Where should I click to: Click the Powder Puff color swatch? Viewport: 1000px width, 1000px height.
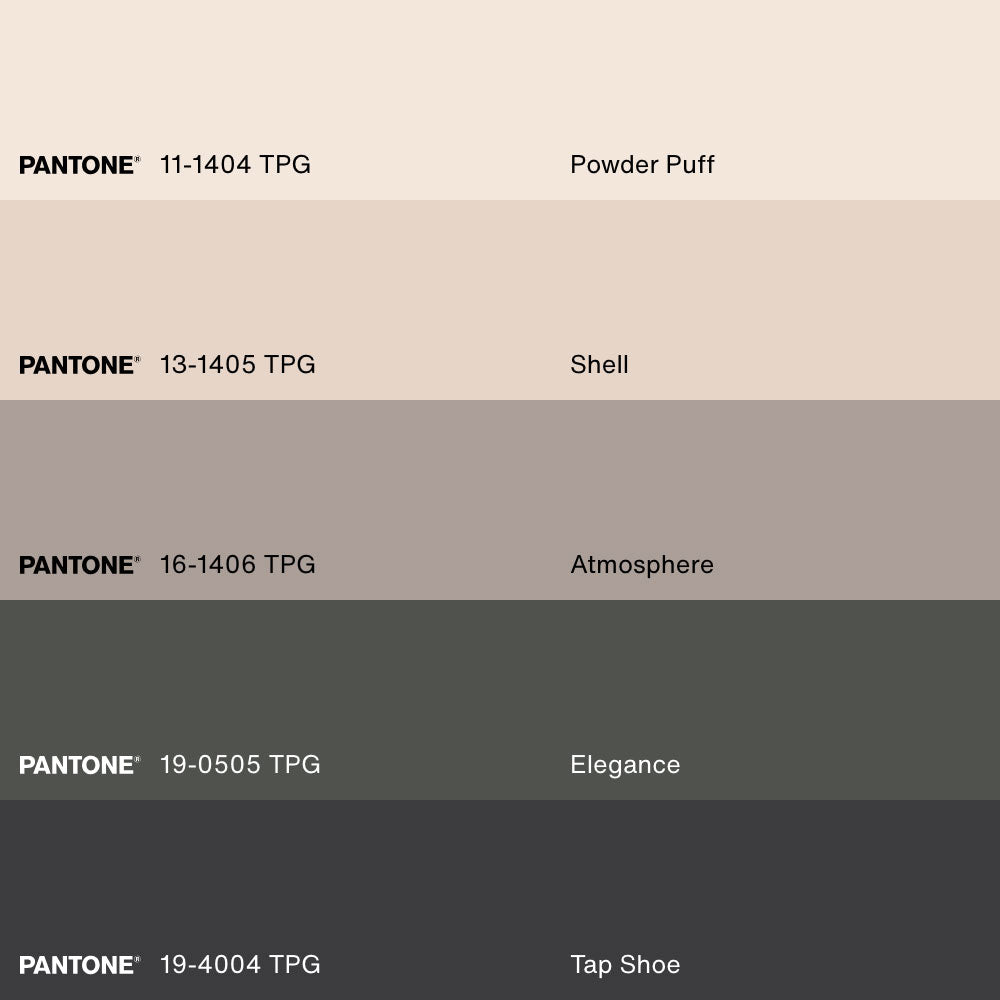500,80
